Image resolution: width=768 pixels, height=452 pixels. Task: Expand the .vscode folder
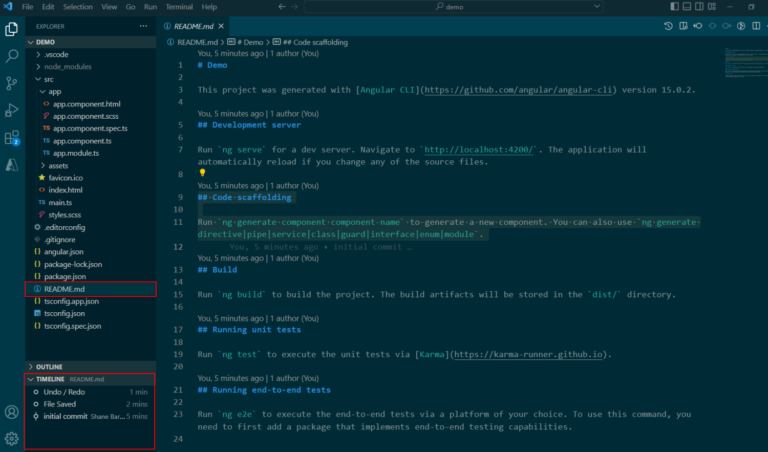[38, 54]
